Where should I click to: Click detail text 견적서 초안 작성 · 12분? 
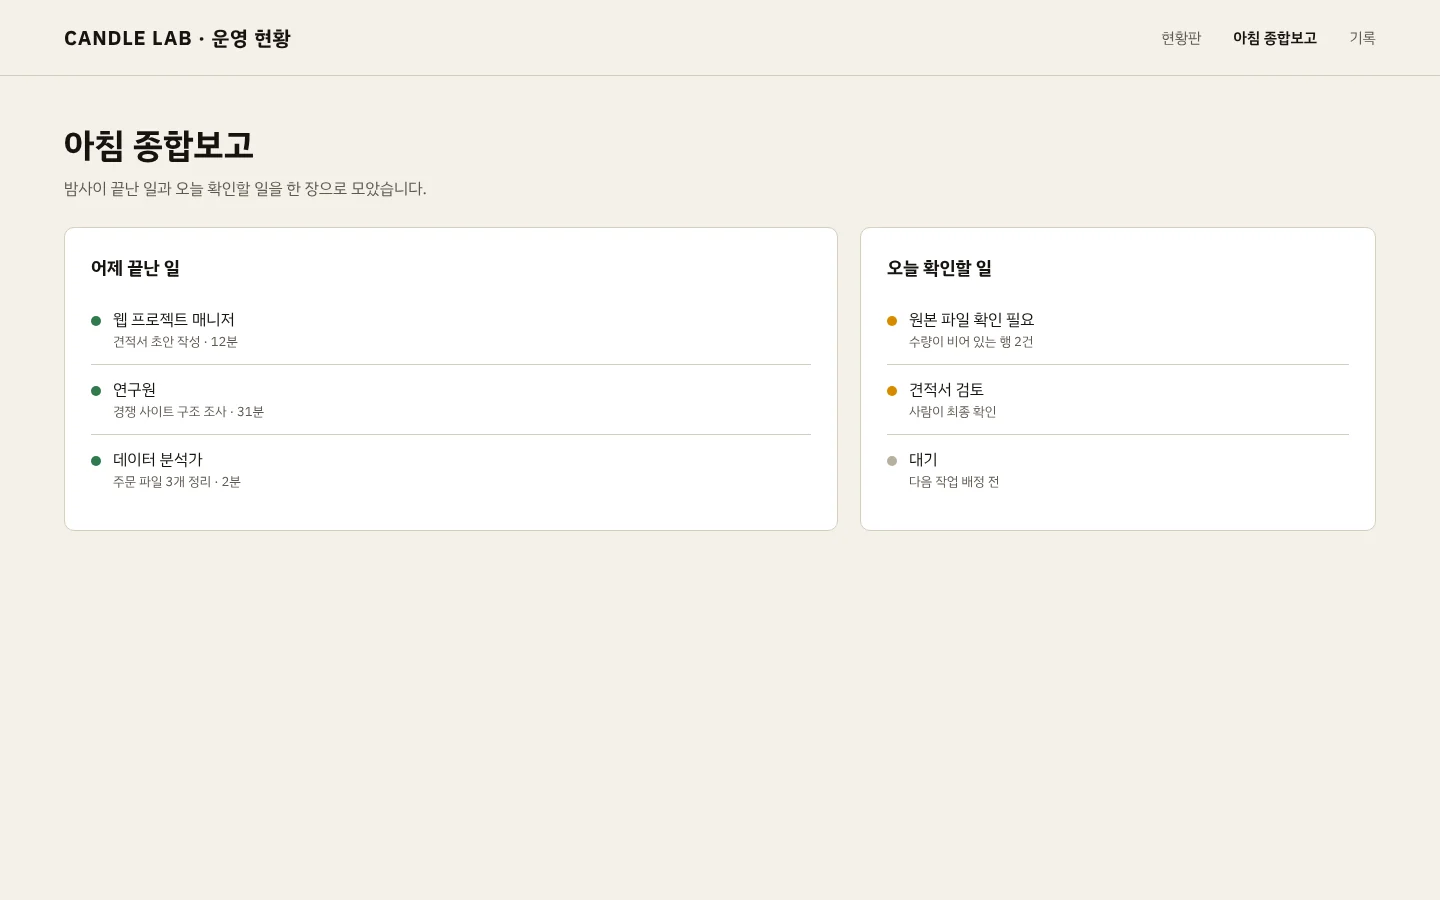point(175,342)
